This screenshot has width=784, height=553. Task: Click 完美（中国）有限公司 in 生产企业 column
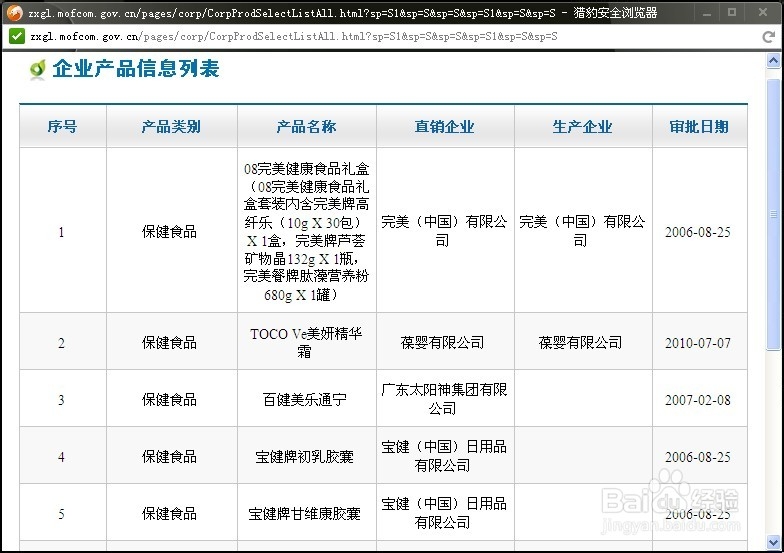(x=582, y=230)
